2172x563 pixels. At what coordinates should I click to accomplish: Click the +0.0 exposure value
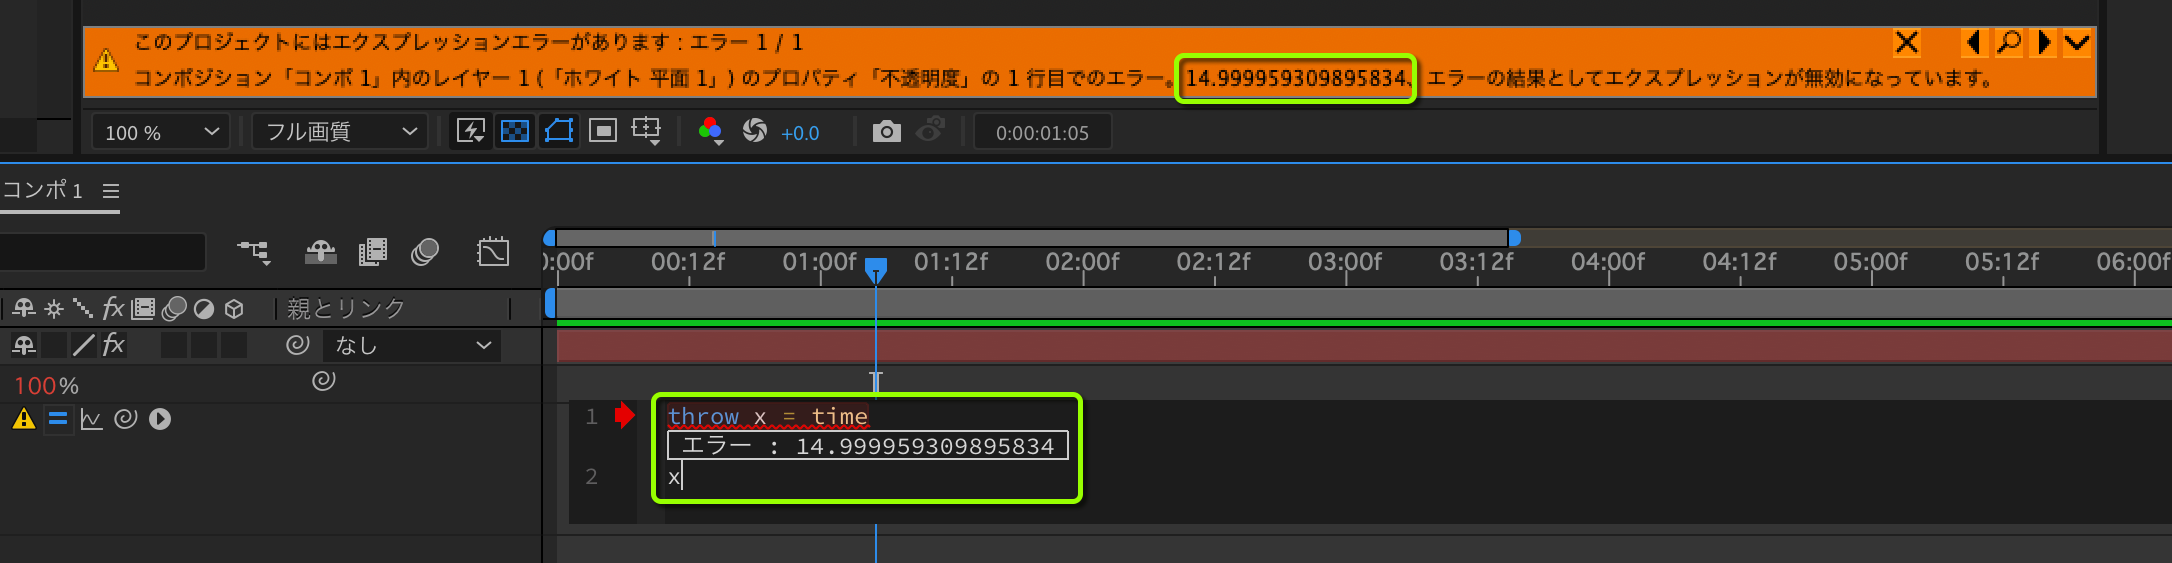click(x=800, y=133)
